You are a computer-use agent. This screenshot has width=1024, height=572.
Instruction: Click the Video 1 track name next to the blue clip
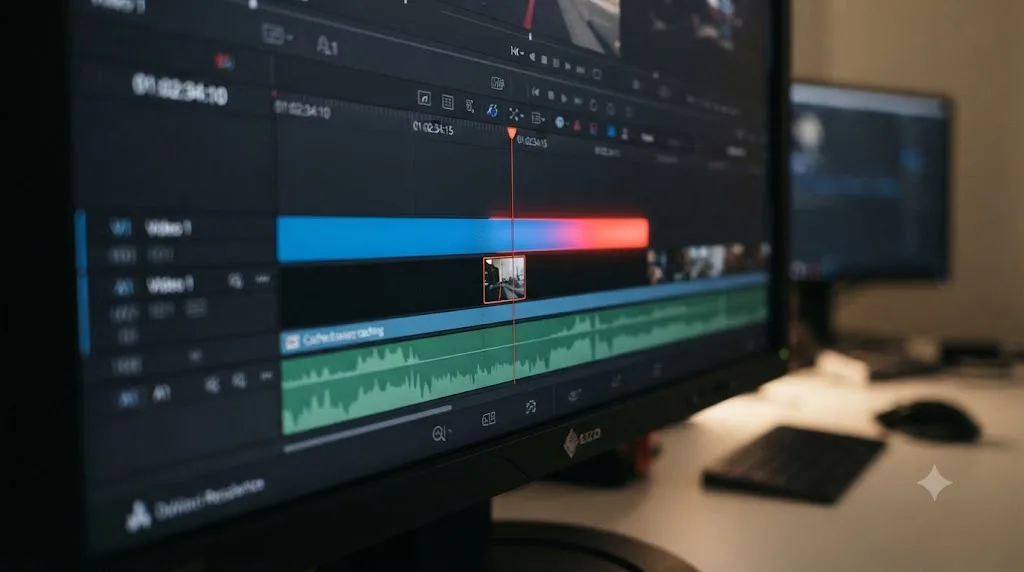point(167,228)
